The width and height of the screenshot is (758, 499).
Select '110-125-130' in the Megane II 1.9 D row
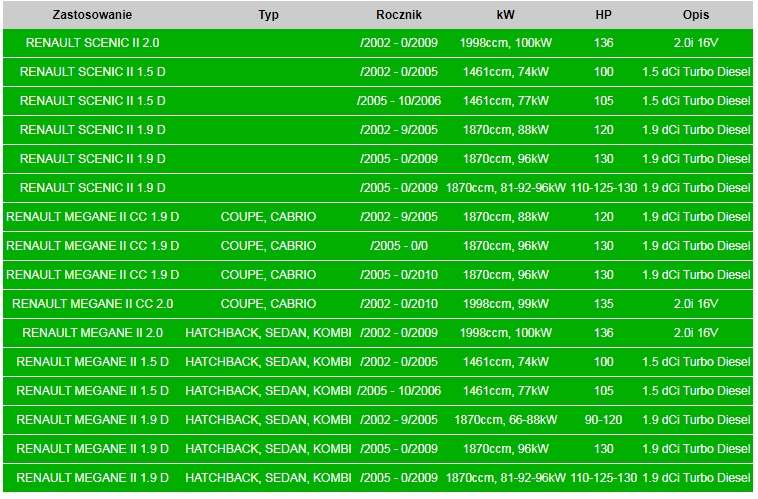click(x=603, y=478)
